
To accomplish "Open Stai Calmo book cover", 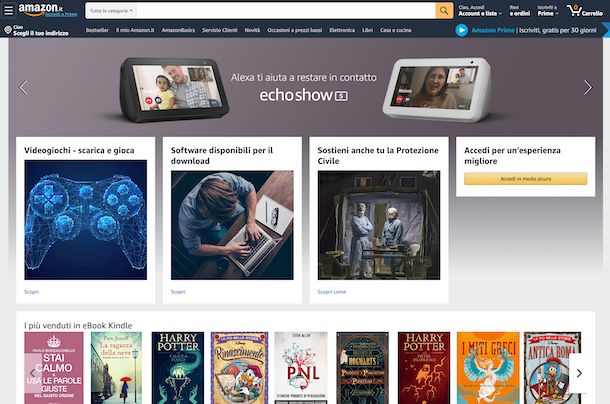I will point(54,368).
